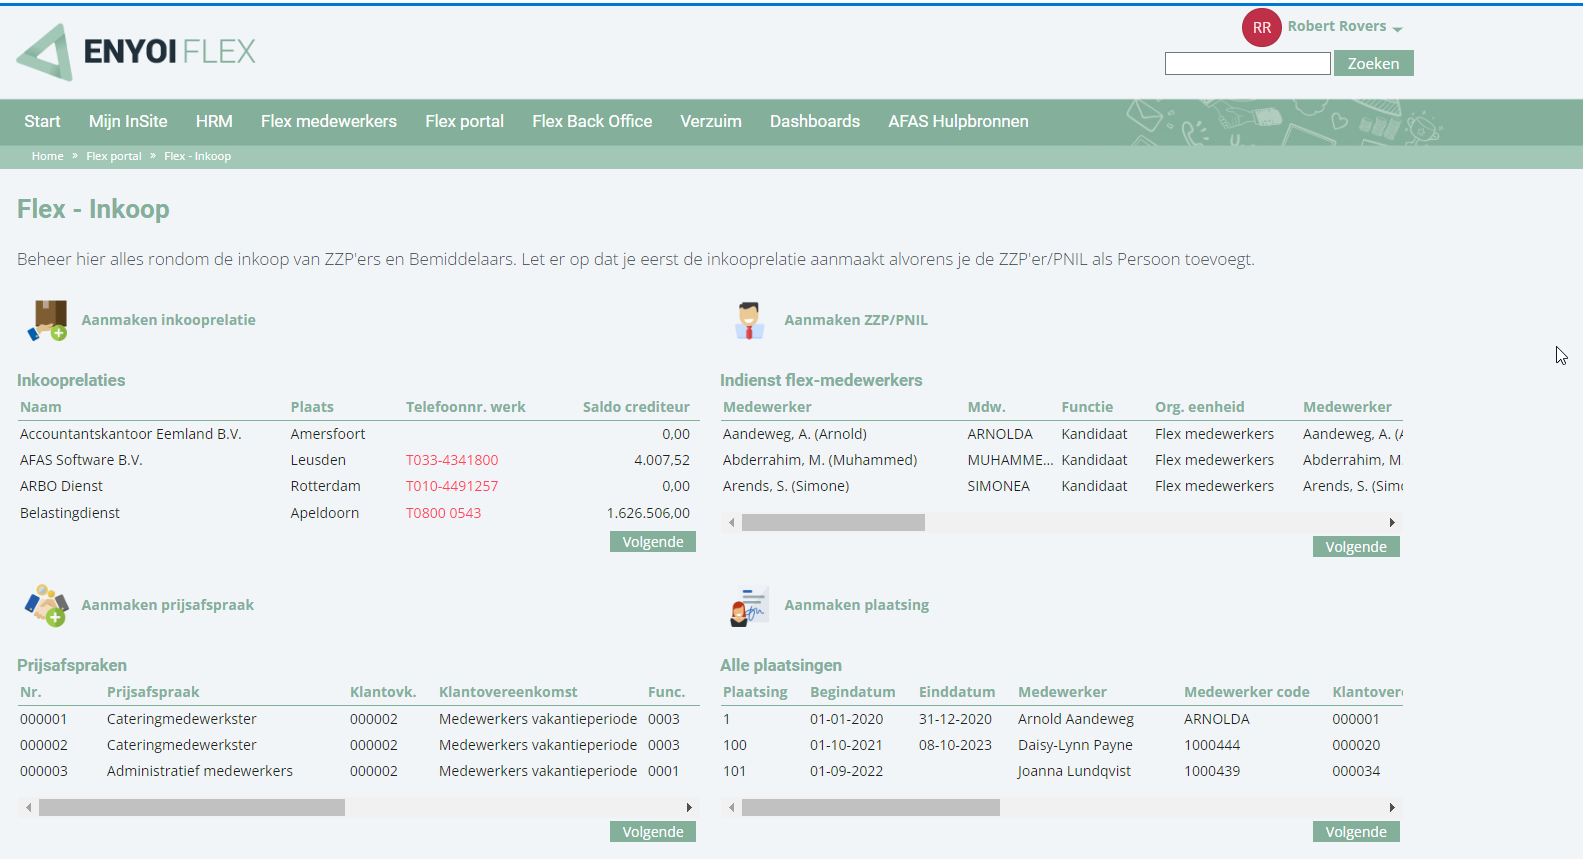The width and height of the screenshot is (1583, 859).
Task: Open the Dashboards menu item
Action: (x=815, y=121)
